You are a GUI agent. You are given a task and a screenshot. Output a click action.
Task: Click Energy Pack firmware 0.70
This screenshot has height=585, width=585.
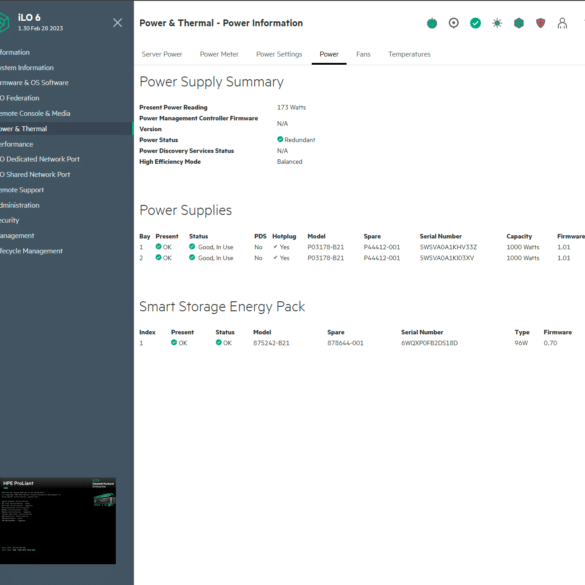(550, 343)
